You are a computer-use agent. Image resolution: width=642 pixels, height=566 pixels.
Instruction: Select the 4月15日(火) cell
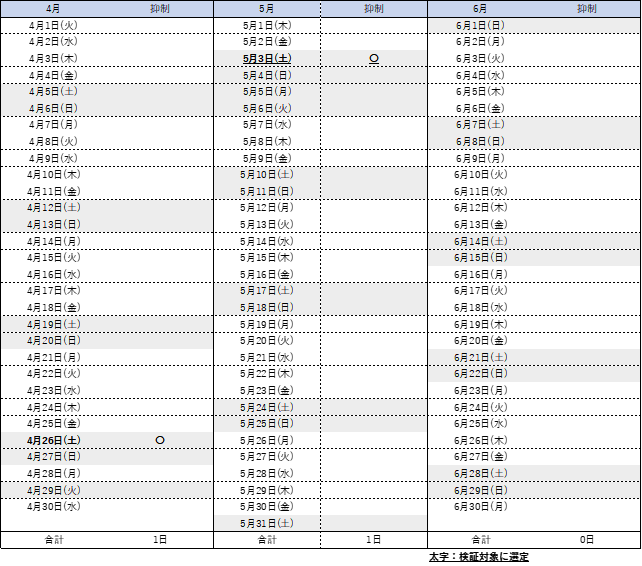click(54, 257)
